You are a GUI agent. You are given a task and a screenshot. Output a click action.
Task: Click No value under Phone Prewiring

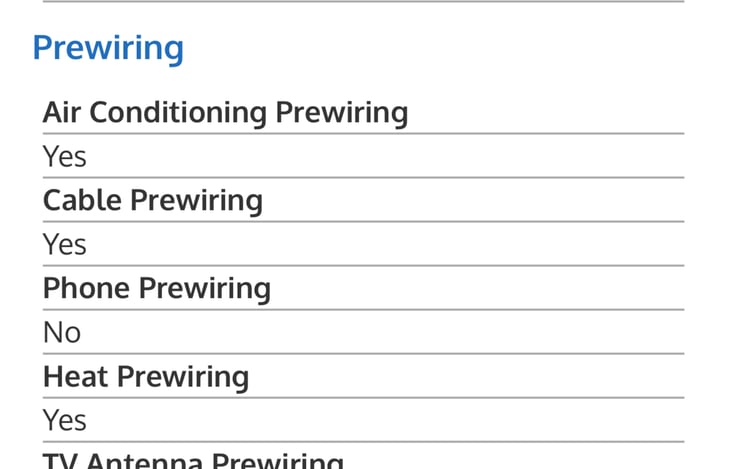61,332
